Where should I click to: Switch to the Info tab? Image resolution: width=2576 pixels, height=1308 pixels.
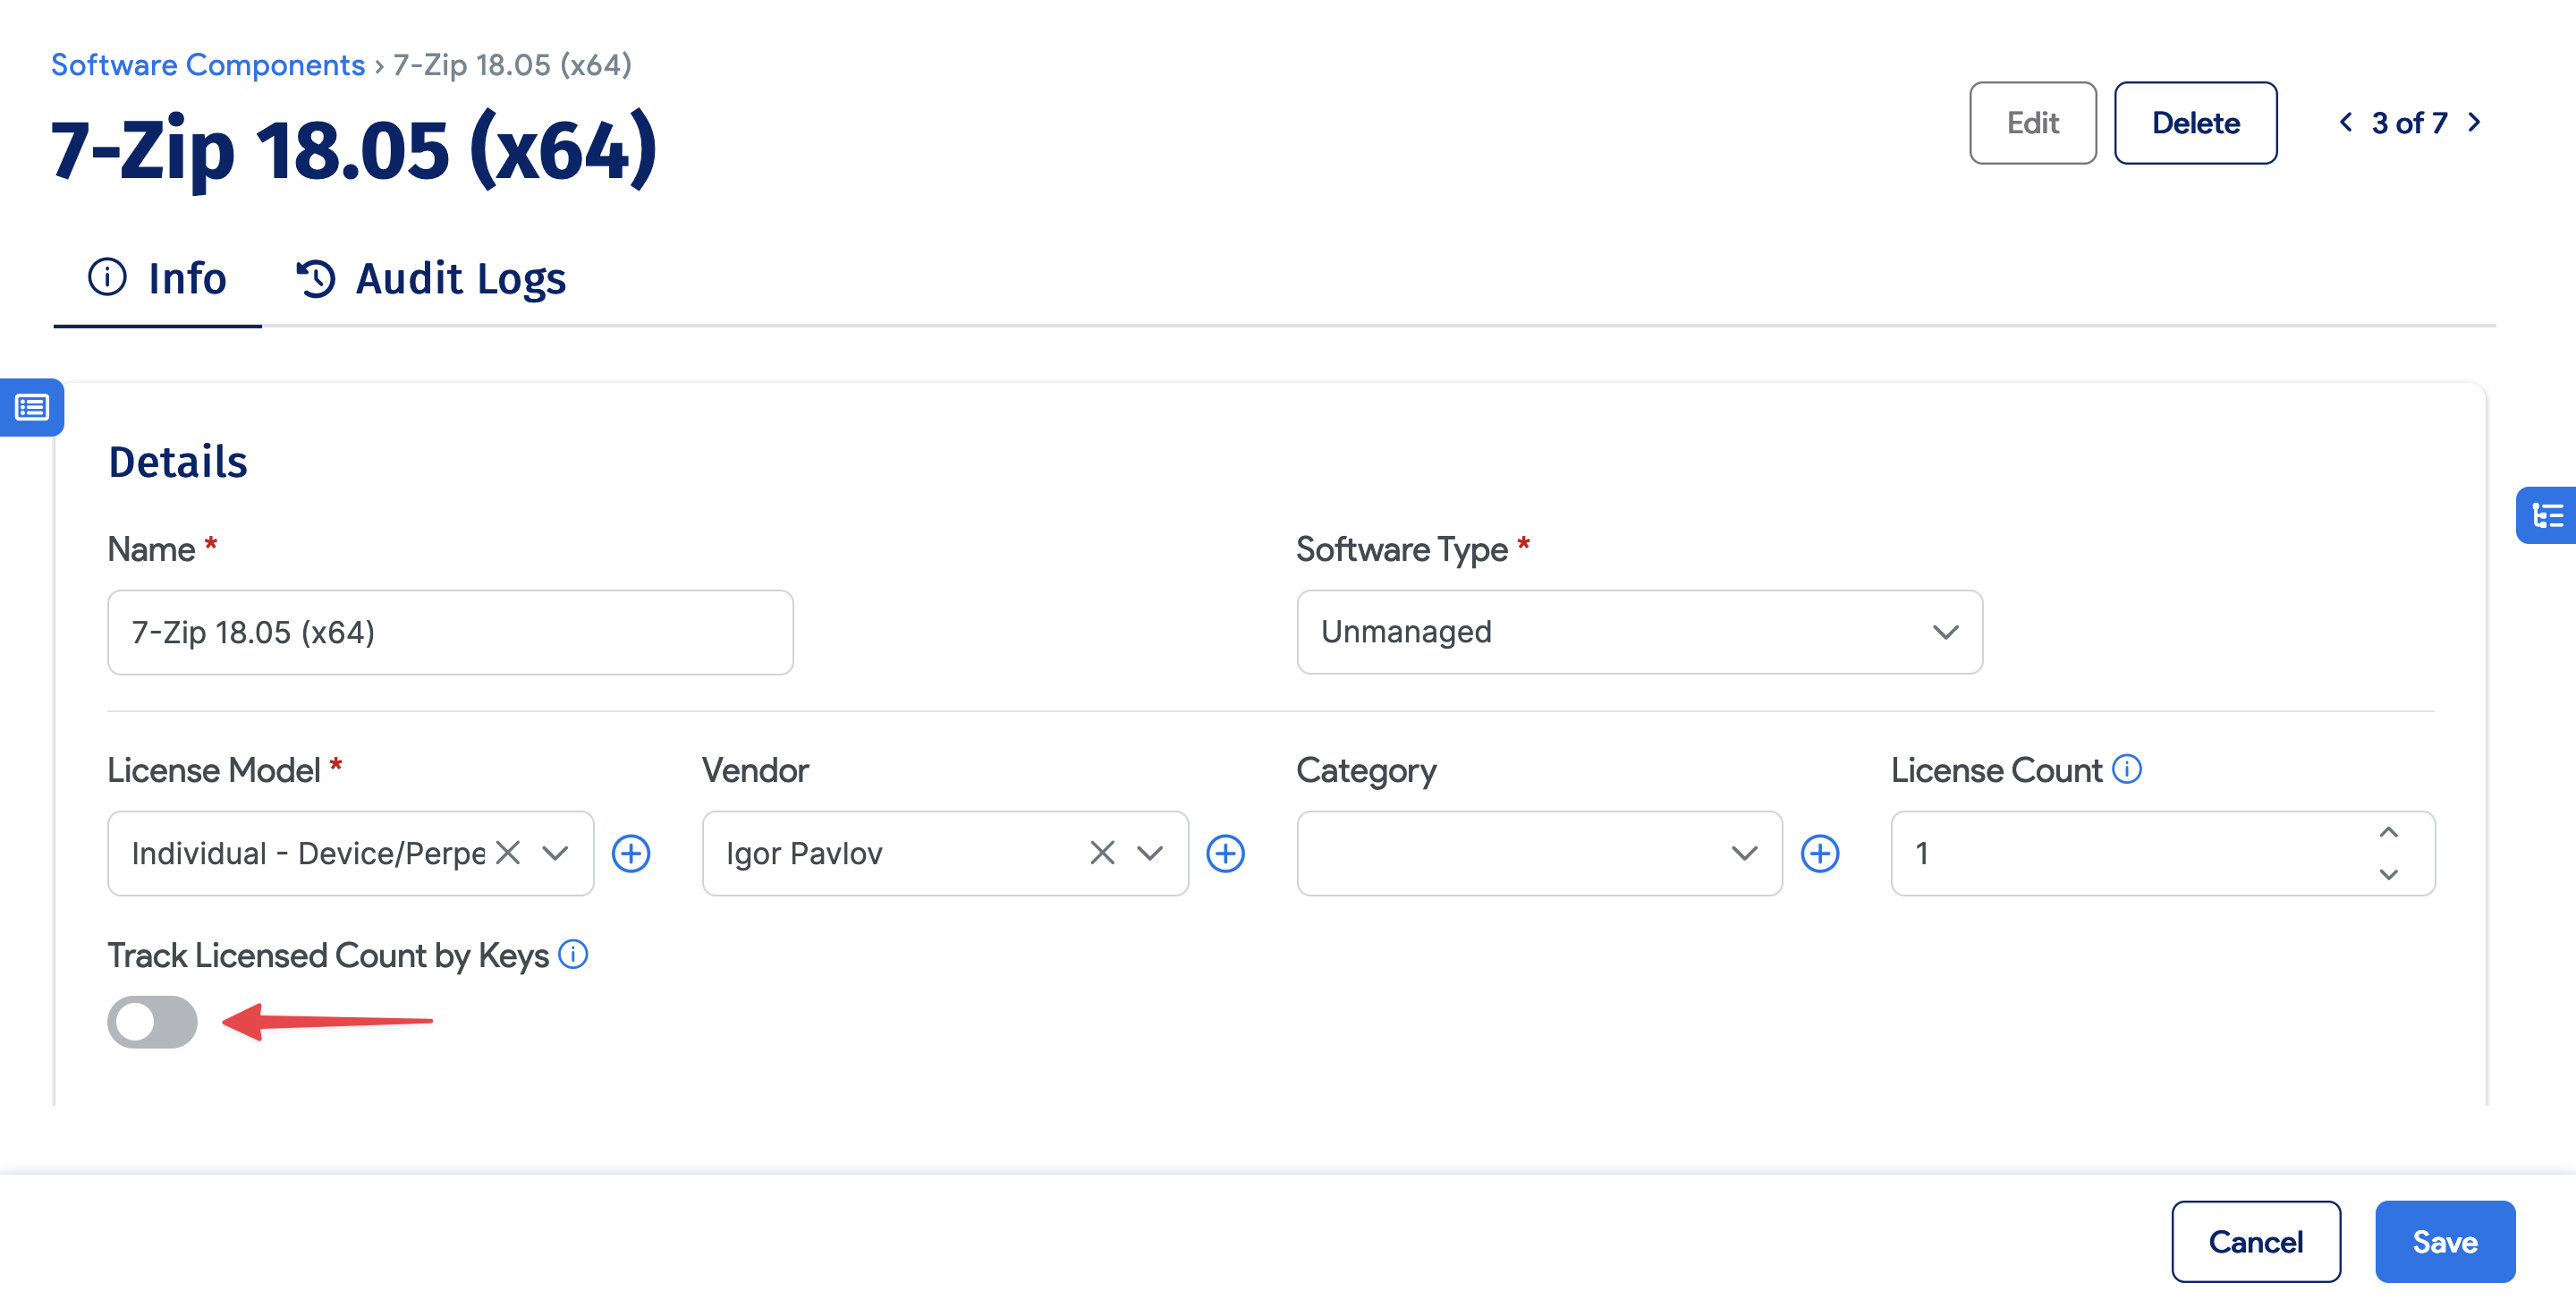[x=158, y=278]
